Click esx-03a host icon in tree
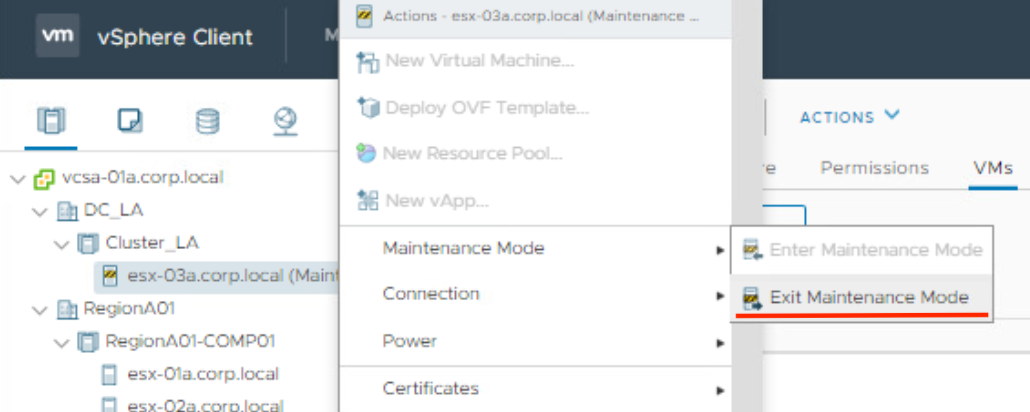Screen dimensions: 1030x412 click(x=110, y=275)
